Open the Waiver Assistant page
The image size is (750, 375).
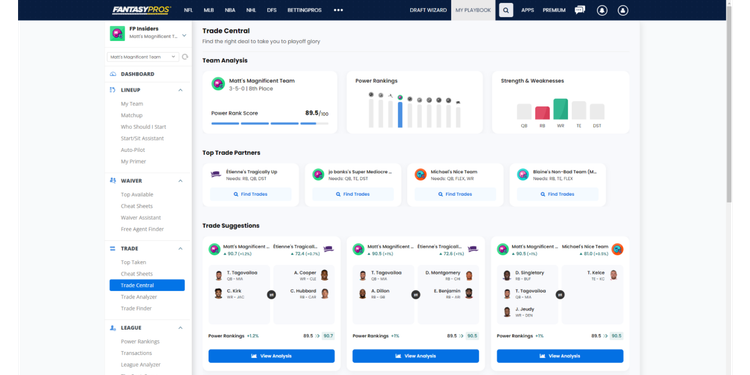(141, 218)
